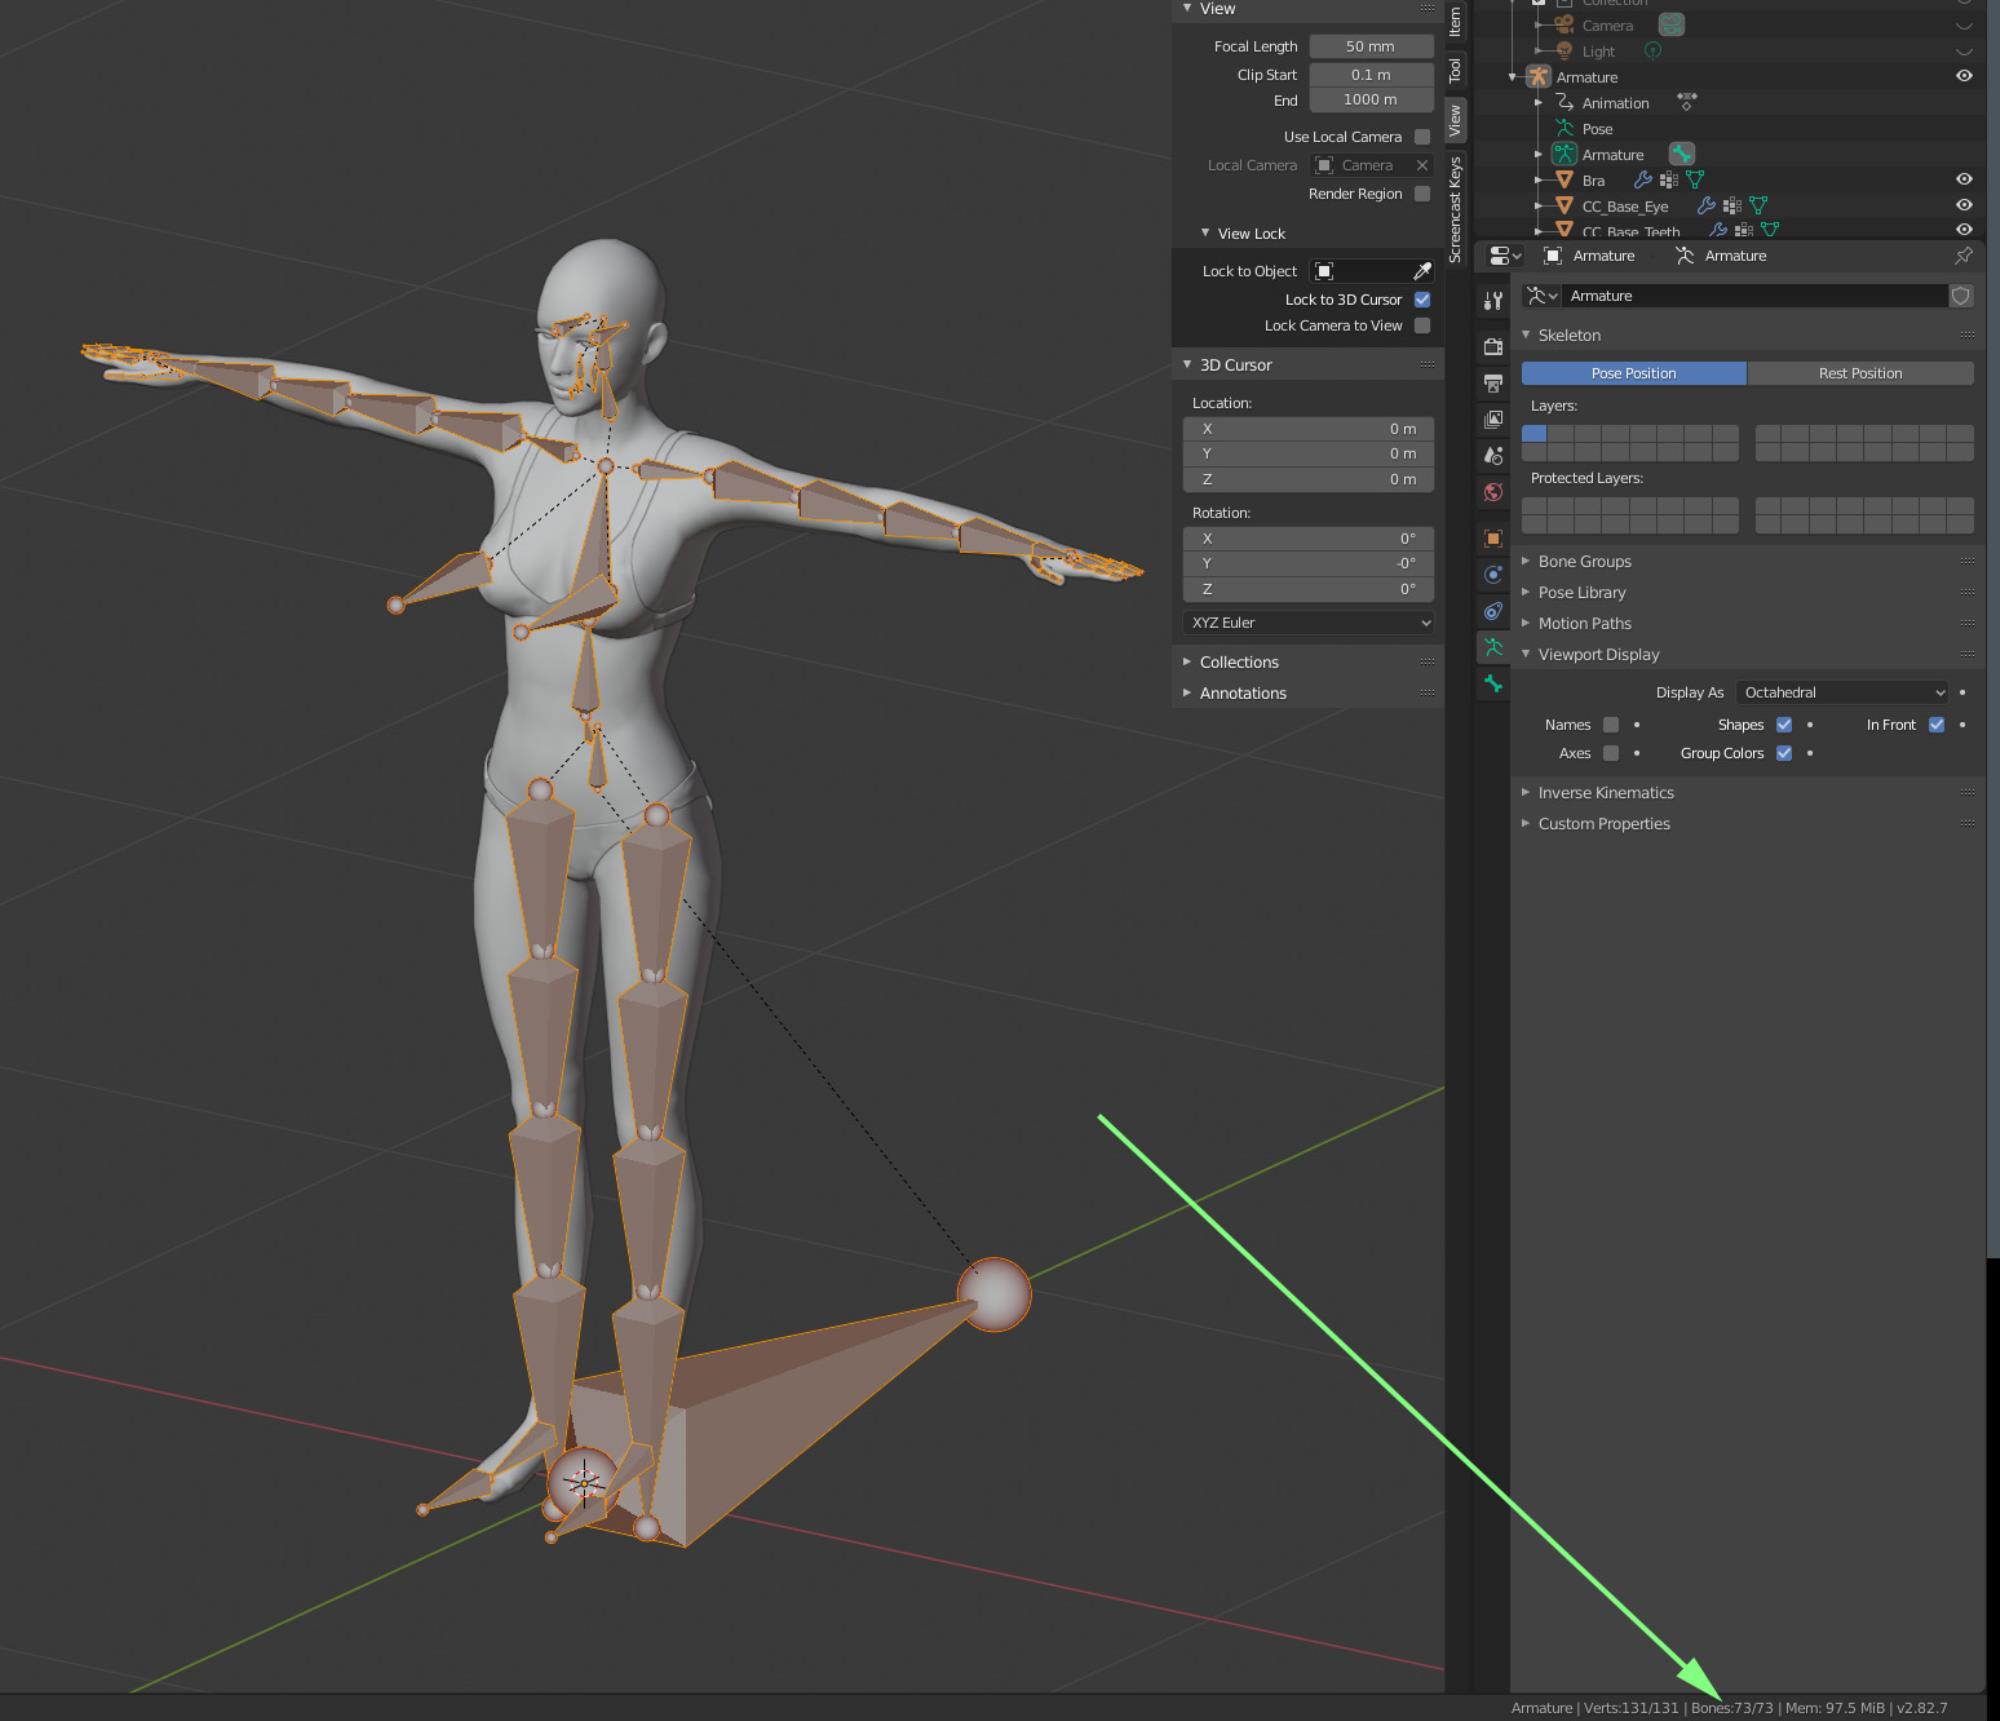The image size is (2000, 1721).
Task: Open the View Layer properties tab
Action: point(1493,419)
